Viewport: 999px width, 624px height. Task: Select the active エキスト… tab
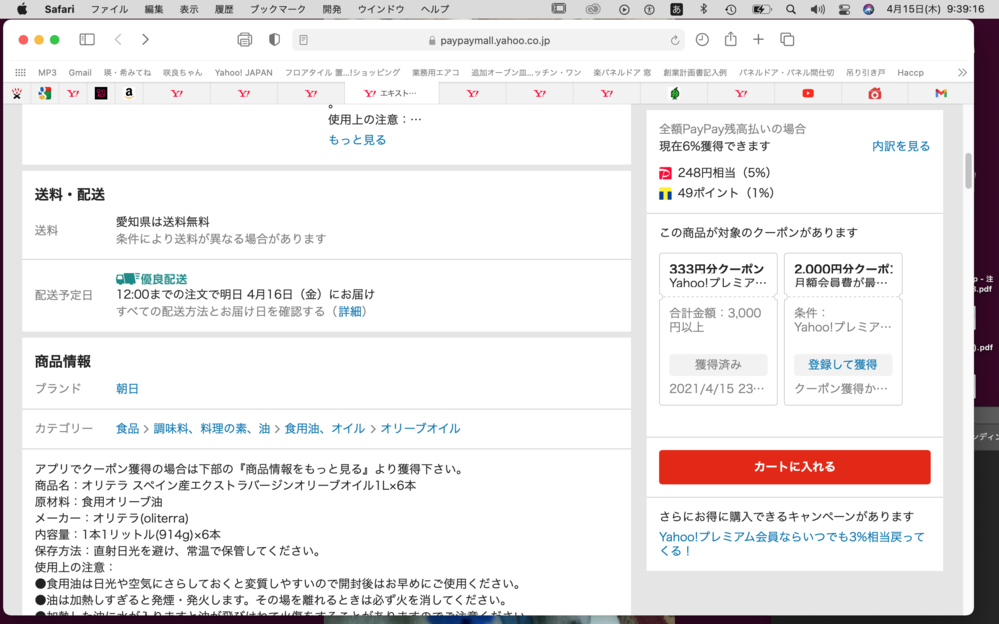pos(391,93)
